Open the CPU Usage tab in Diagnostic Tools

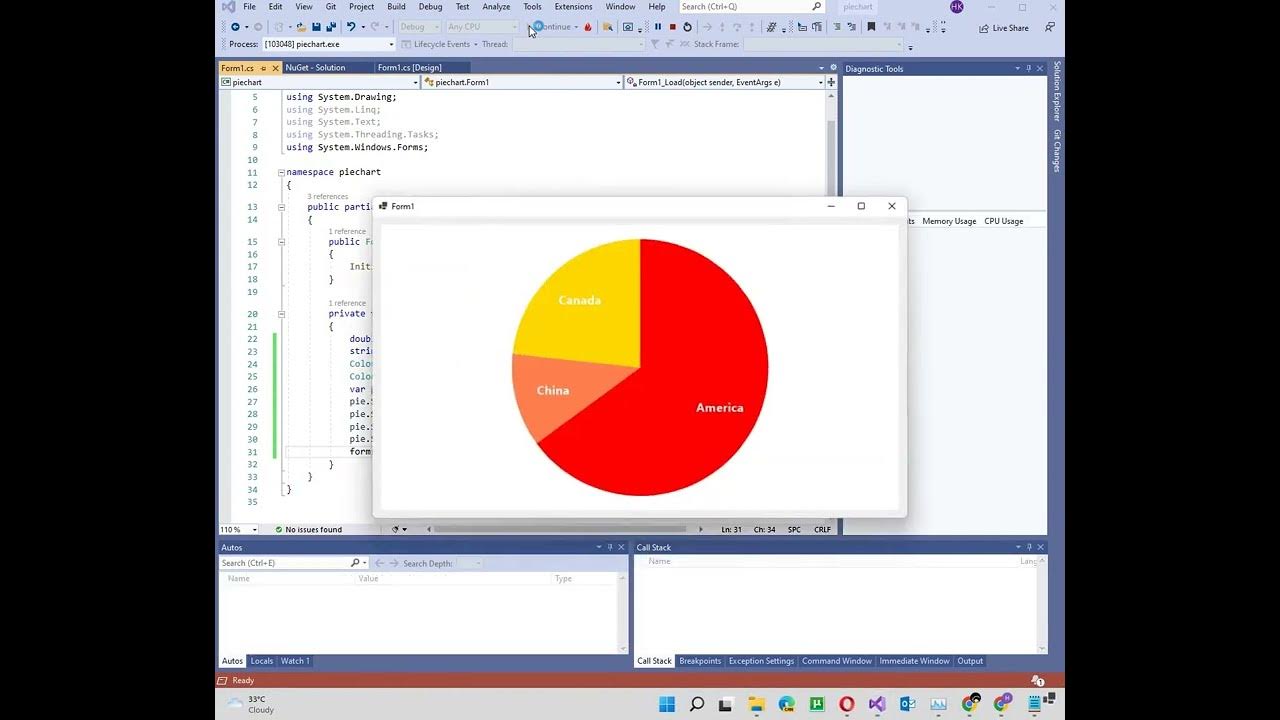(1003, 221)
